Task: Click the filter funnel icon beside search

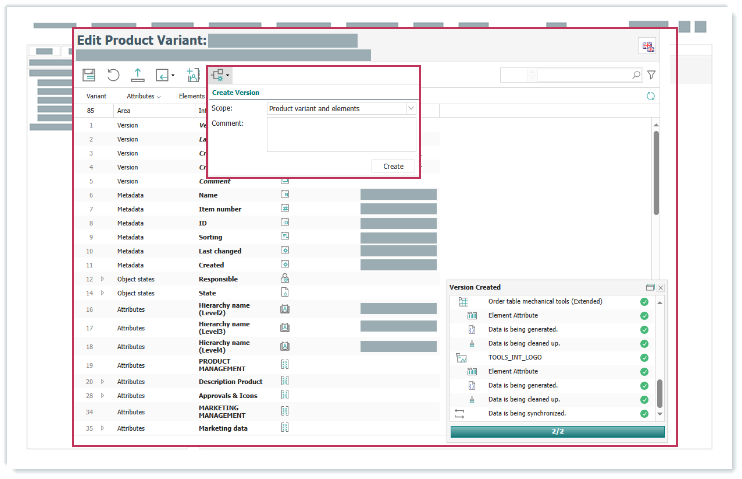Action: pyautogui.click(x=651, y=75)
